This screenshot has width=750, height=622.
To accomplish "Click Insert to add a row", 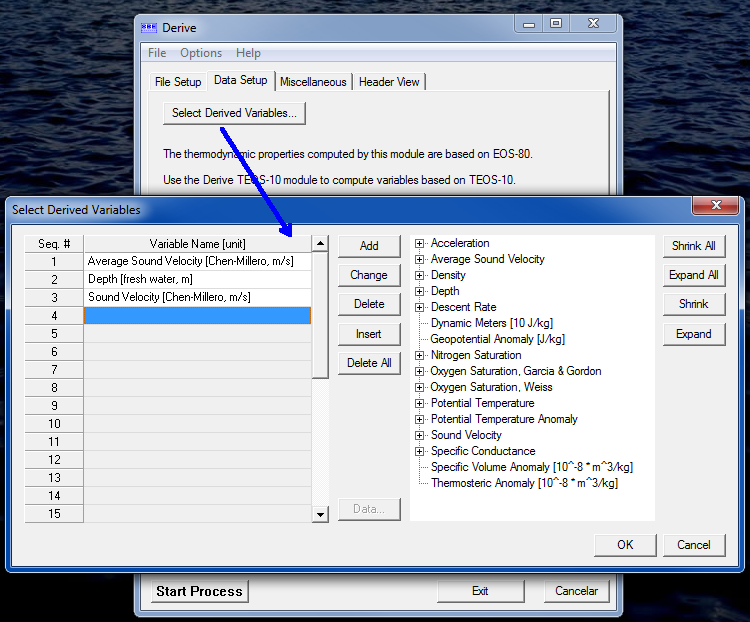I will [x=369, y=334].
